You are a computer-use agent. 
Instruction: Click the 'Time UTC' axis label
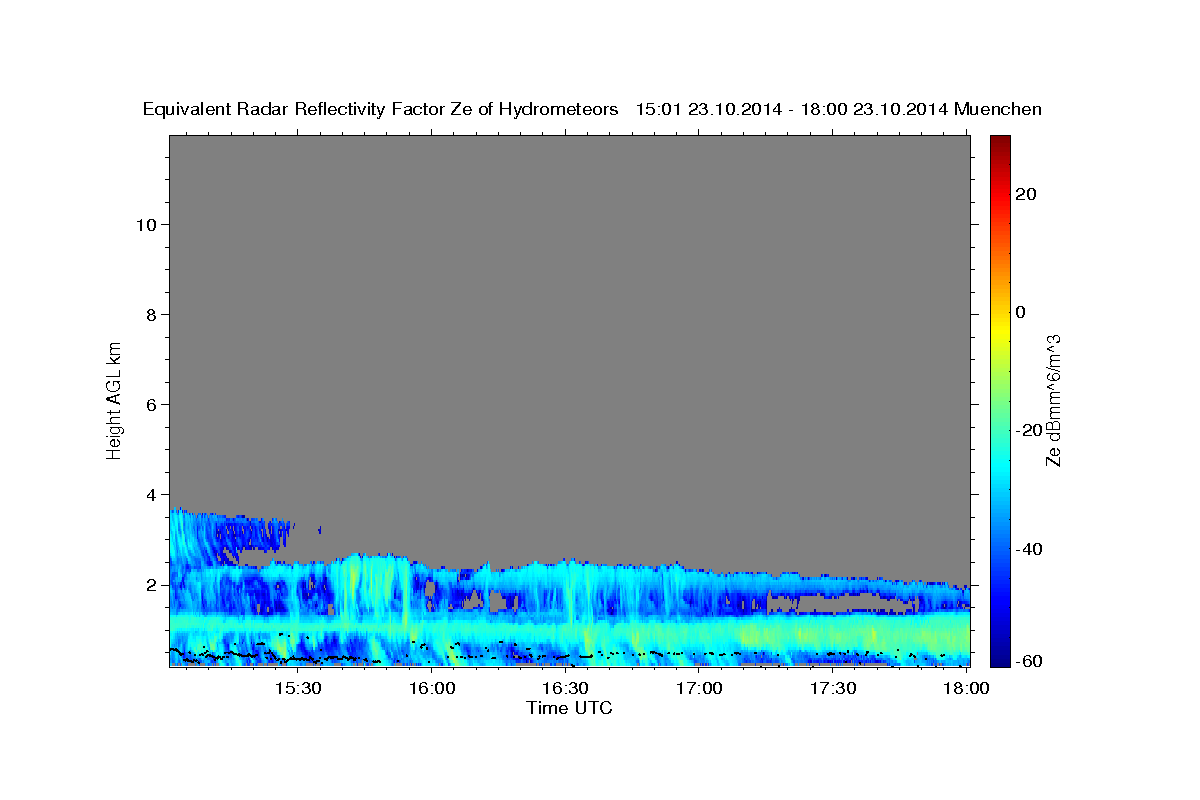pyautogui.click(x=569, y=709)
